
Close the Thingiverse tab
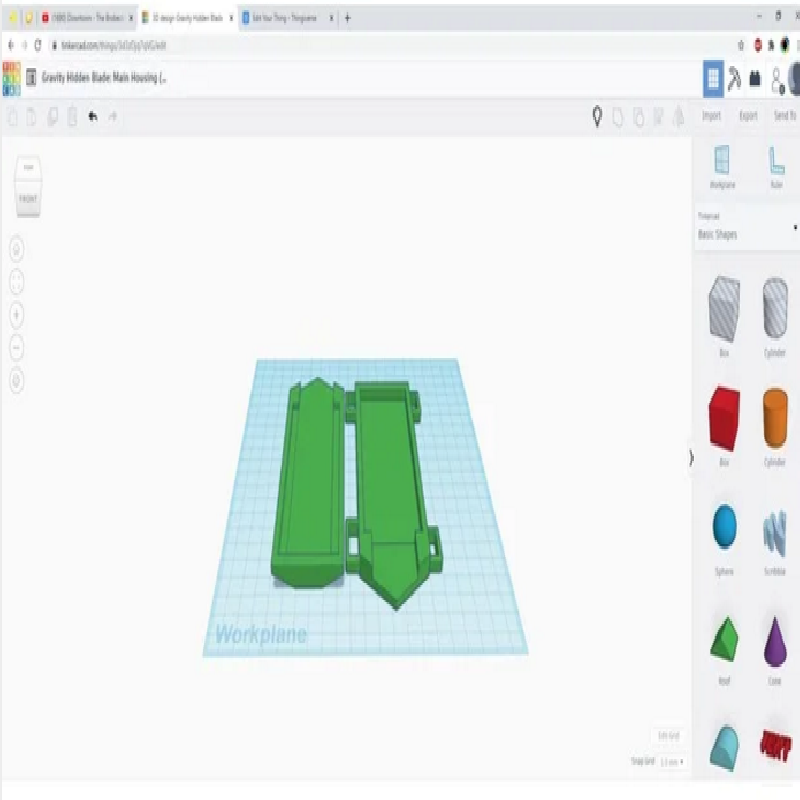[332, 18]
